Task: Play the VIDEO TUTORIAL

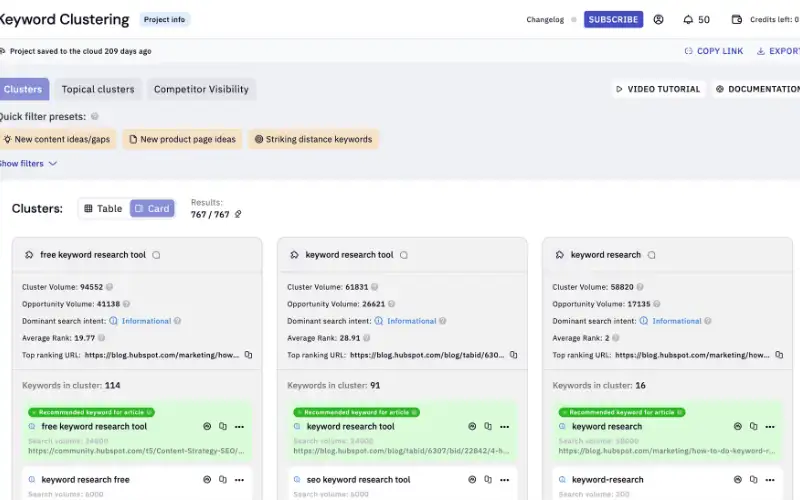Action: [x=658, y=89]
